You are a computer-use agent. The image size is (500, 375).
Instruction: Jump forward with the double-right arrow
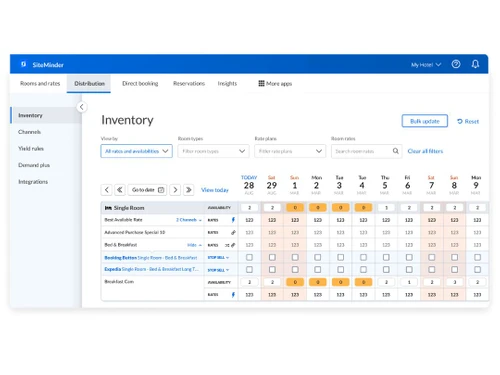click(188, 190)
